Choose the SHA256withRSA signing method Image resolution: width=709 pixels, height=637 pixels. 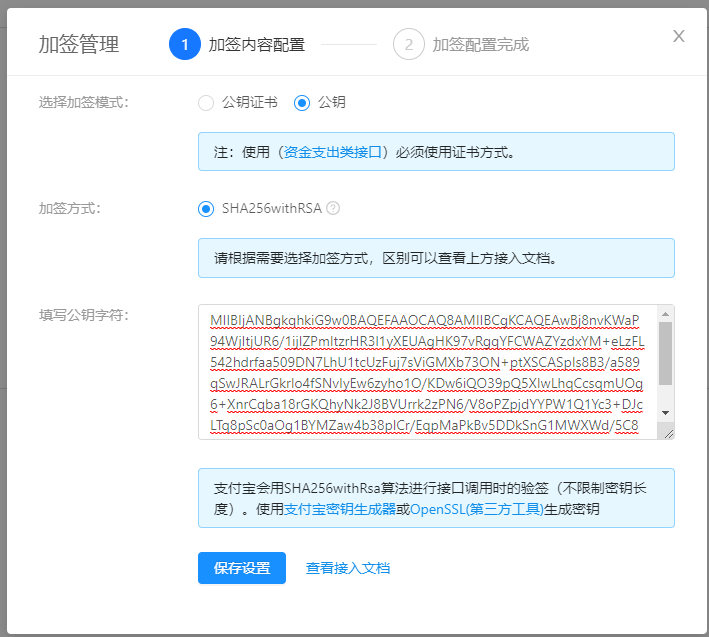(x=207, y=209)
